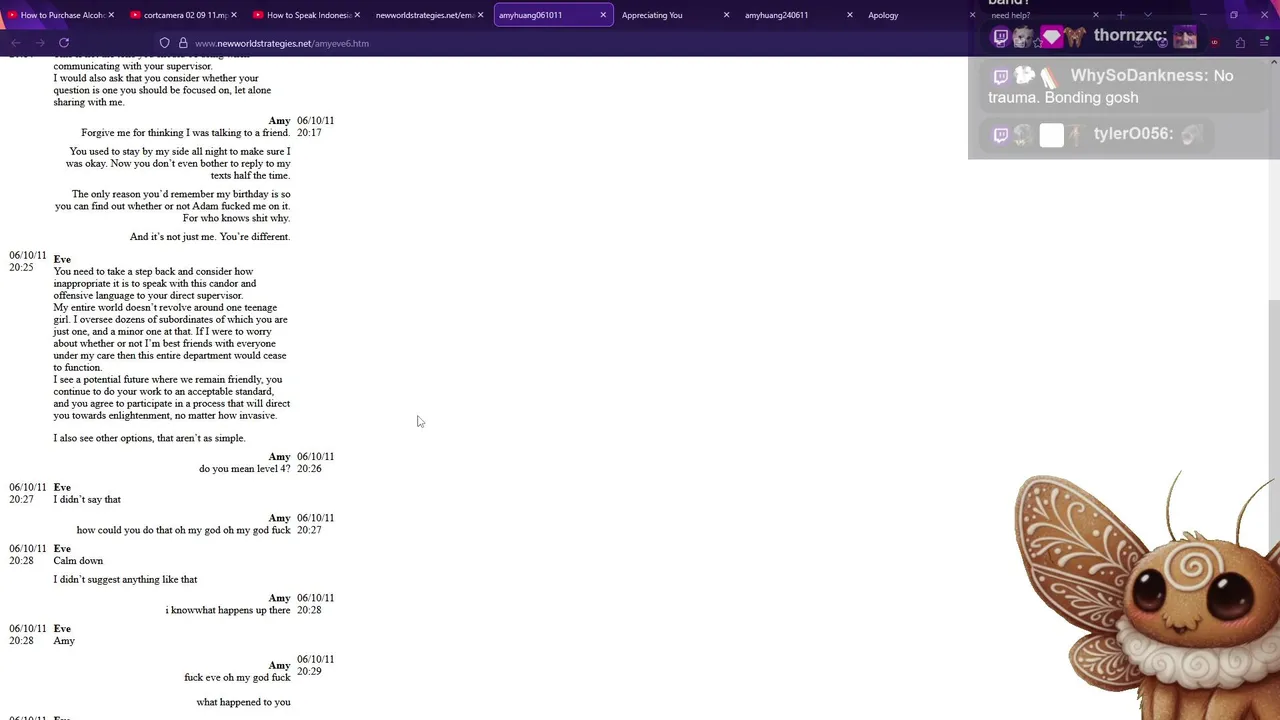Image resolution: width=1280 pixels, height=720 pixels.
Task: Expand the list all tabs chevron
Action: coord(1147,15)
